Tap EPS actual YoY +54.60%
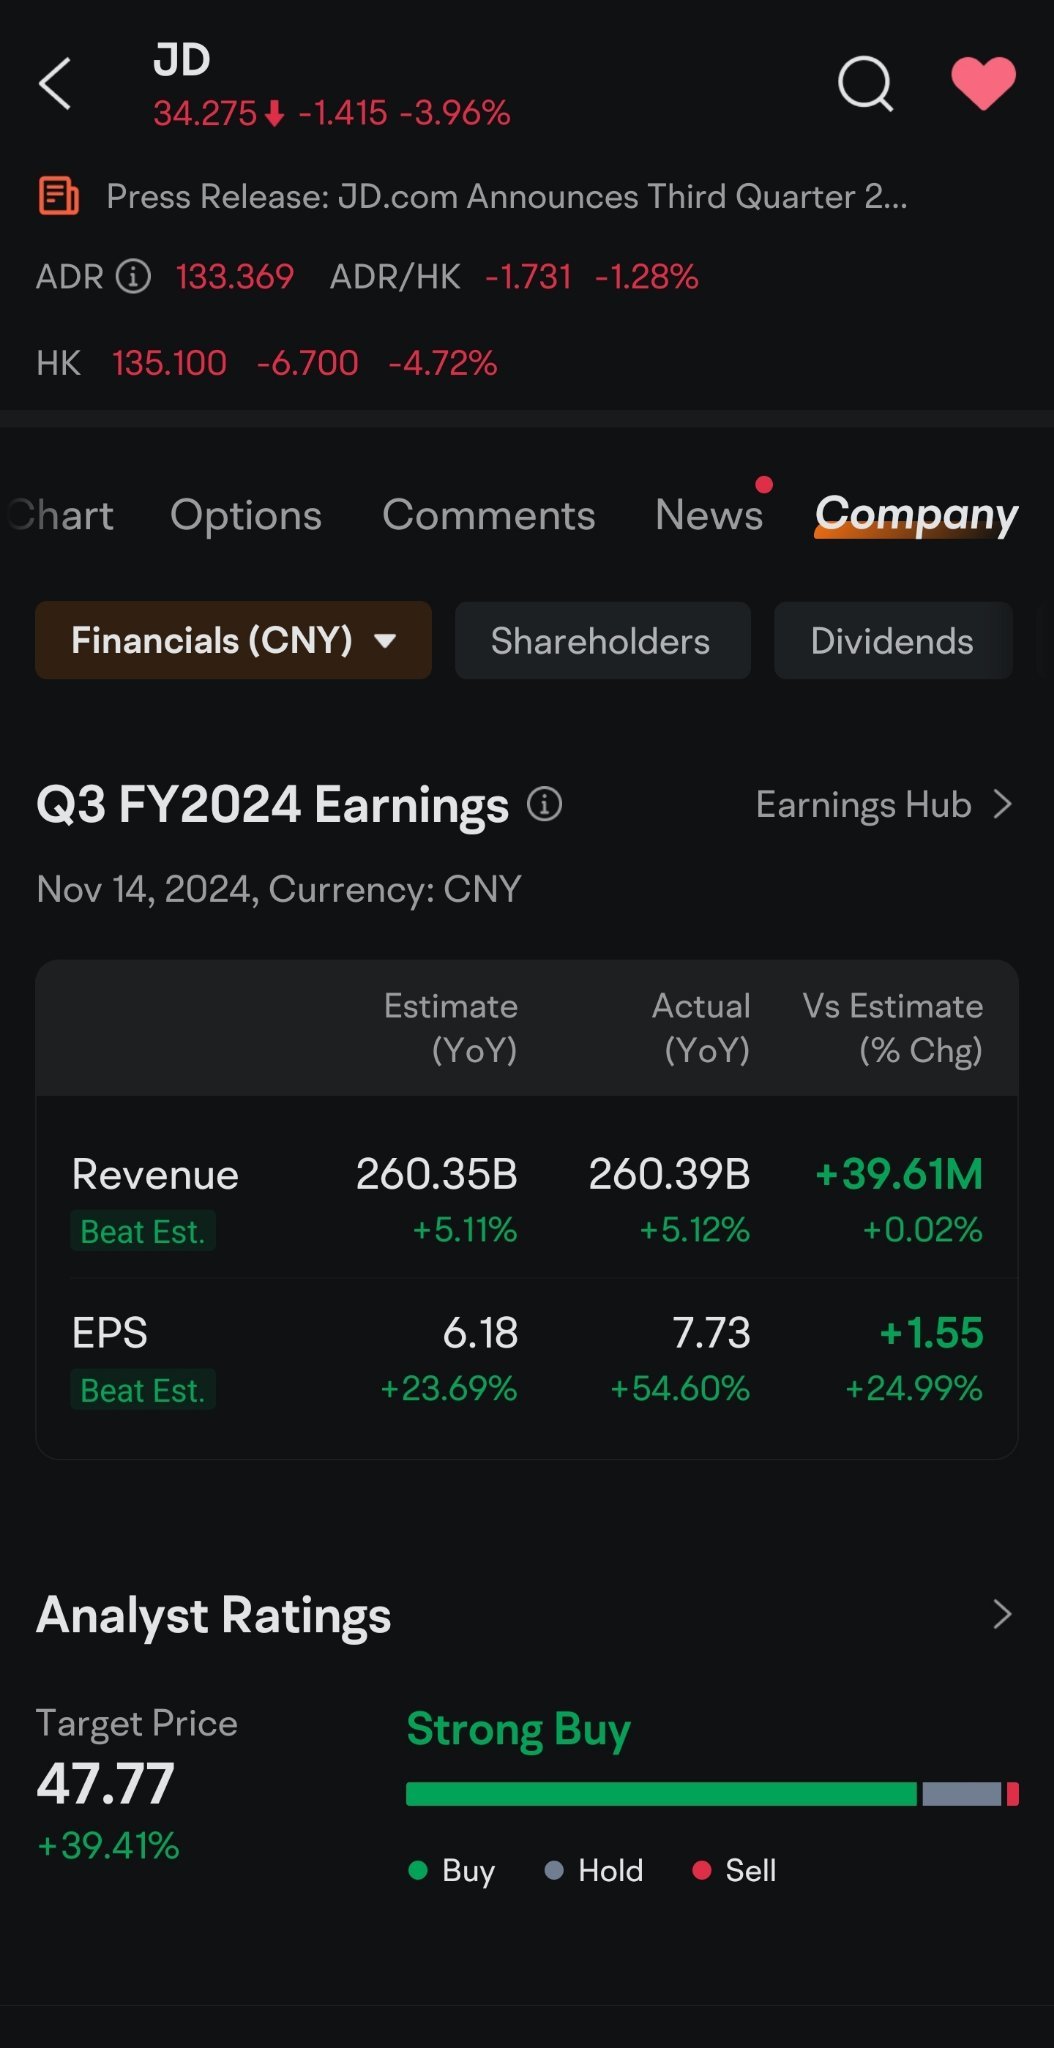1054x2048 pixels. (680, 1388)
